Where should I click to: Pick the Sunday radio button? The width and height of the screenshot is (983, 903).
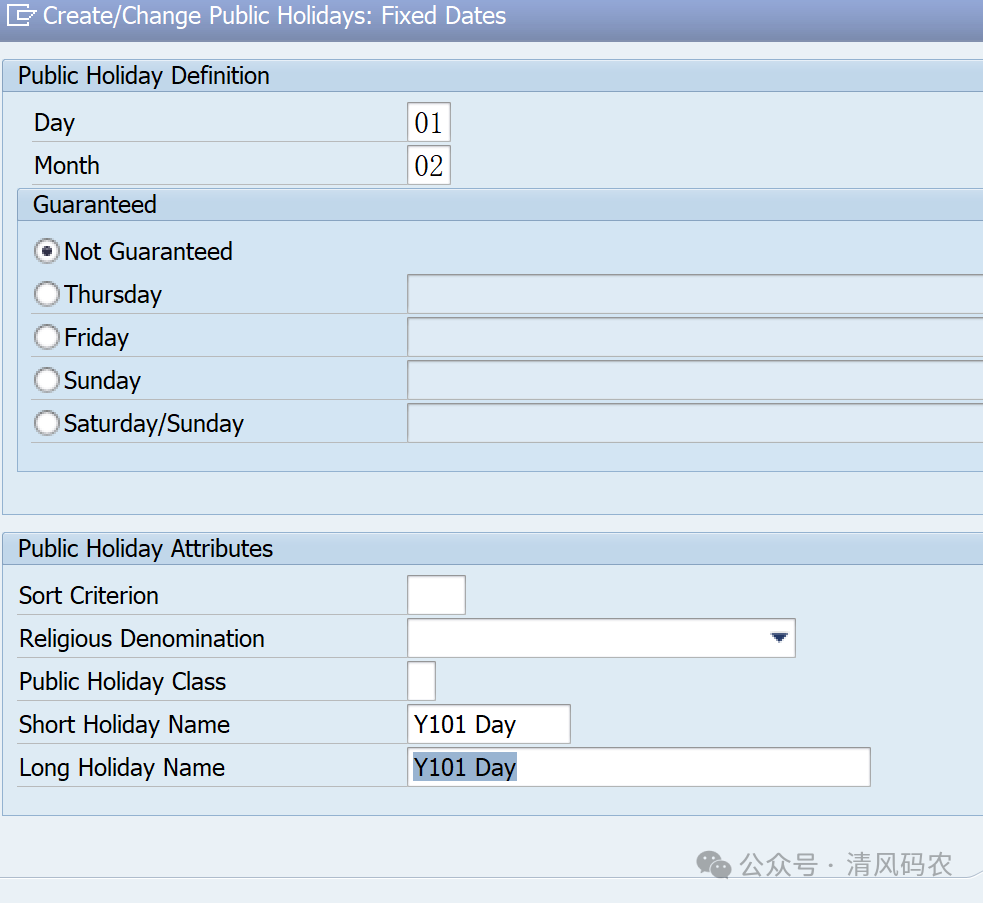click(x=47, y=380)
